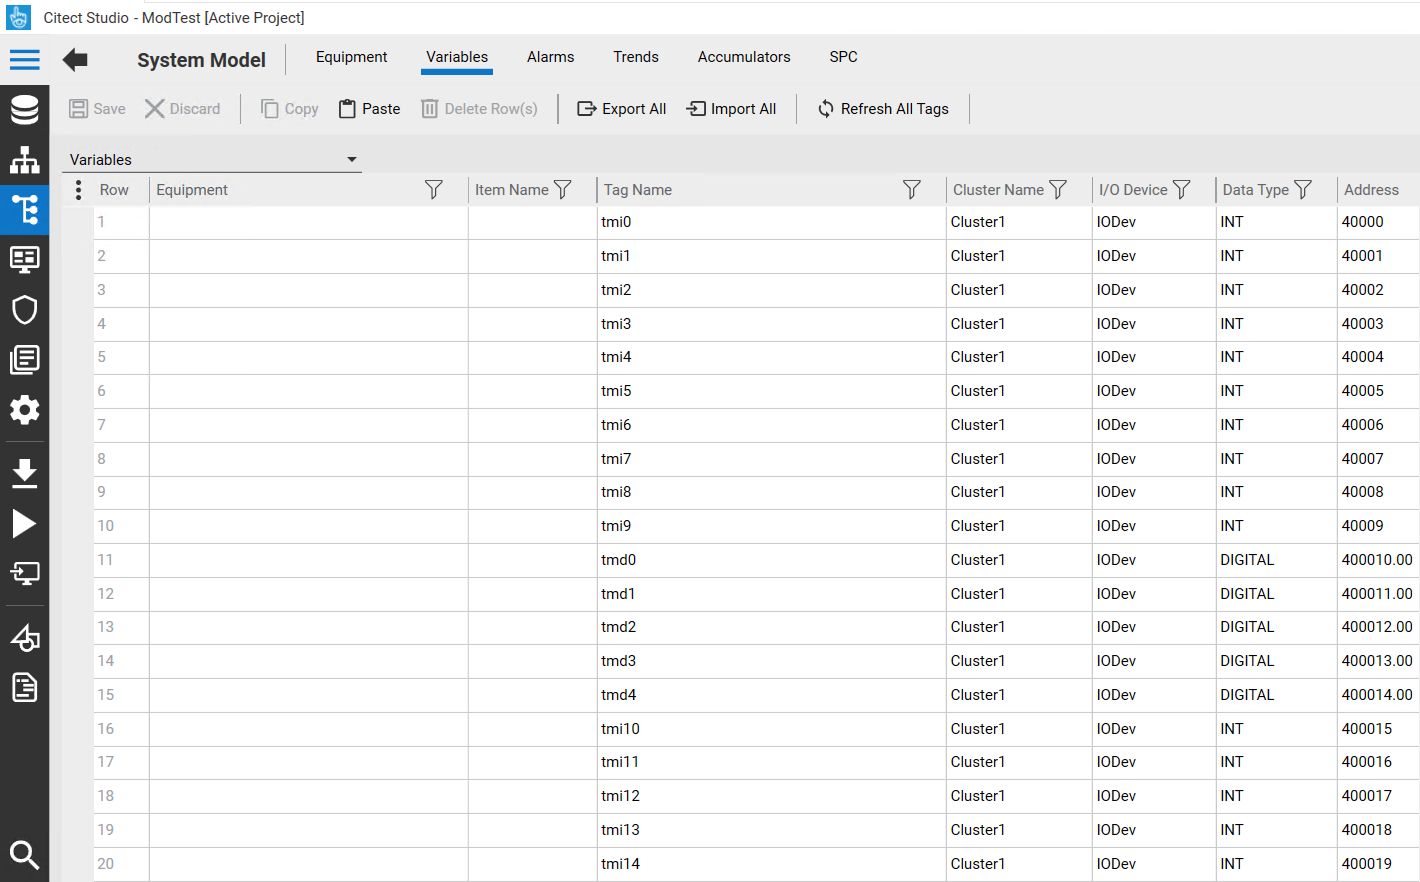Open the Topology database icon in sidebar
The width and height of the screenshot is (1420, 882).
pyautogui.click(x=24, y=109)
